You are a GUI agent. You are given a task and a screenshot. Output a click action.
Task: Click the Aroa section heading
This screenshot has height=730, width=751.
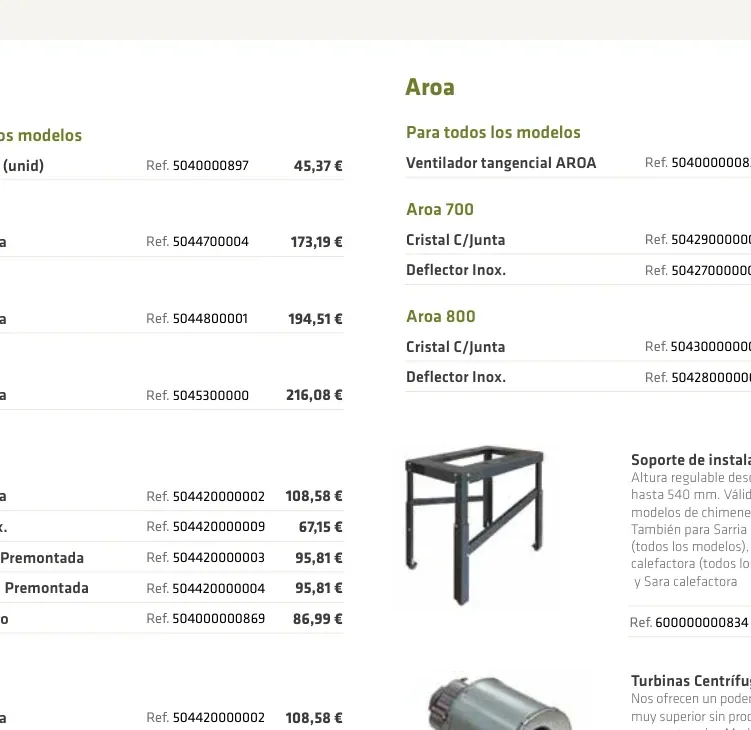(x=430, y=87)
